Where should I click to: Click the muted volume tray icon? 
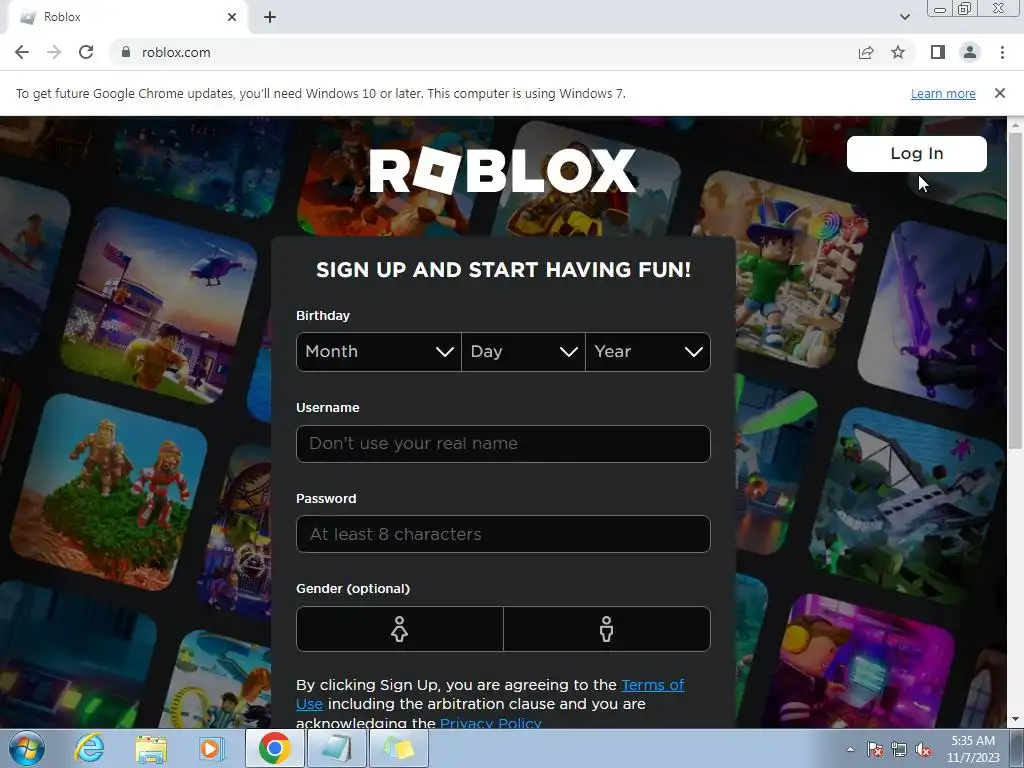pyautogui.click(x=923, y=749)
